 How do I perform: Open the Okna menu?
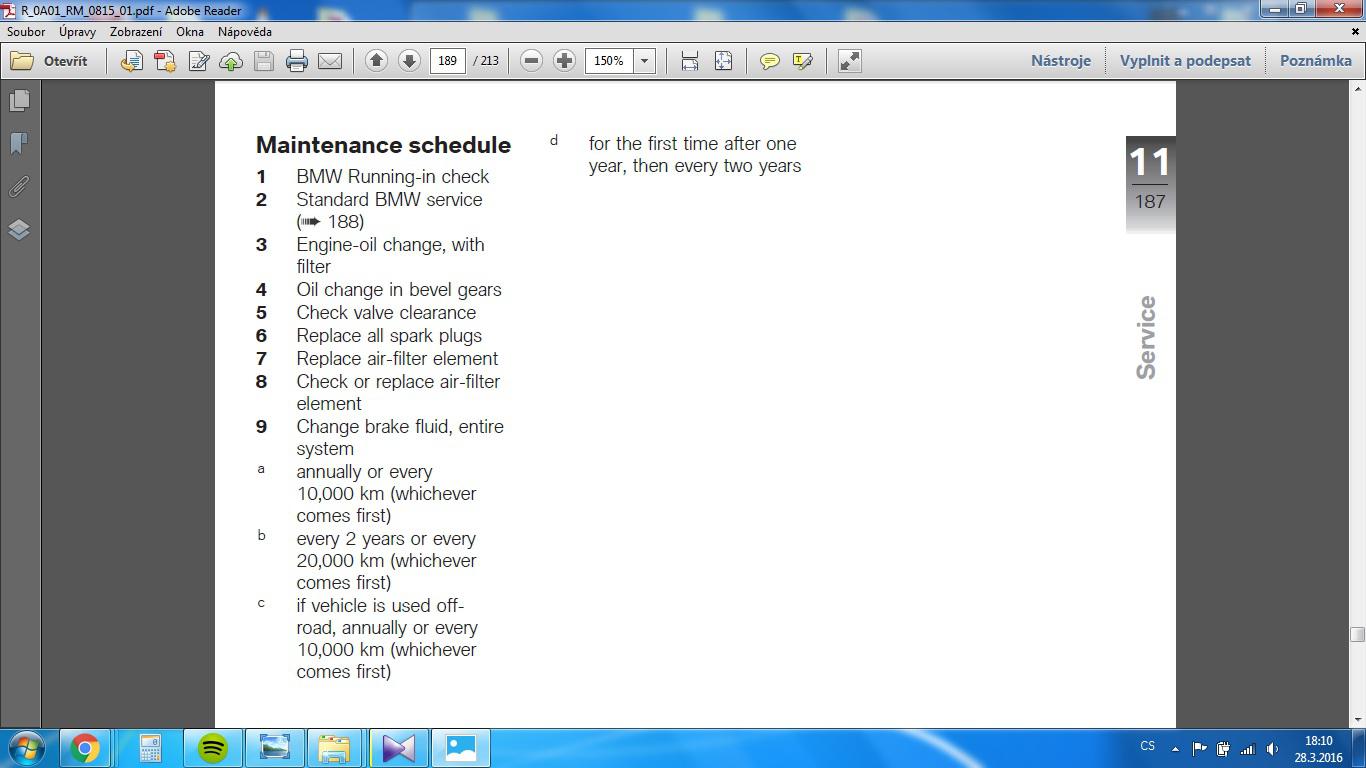coord(190,31)
